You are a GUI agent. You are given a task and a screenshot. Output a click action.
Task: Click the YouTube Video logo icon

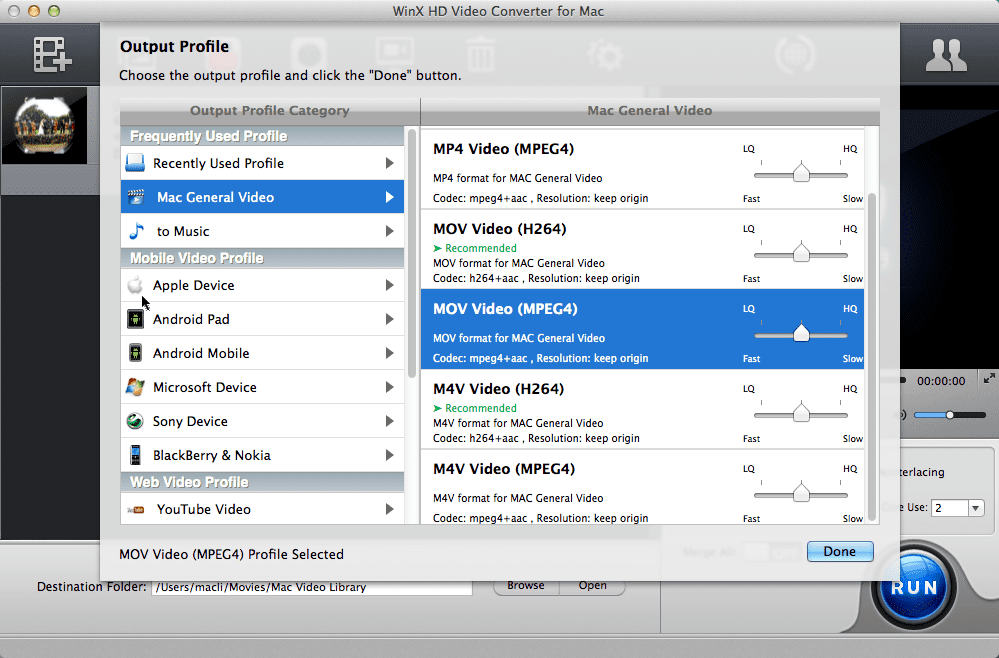pos(136,510)
